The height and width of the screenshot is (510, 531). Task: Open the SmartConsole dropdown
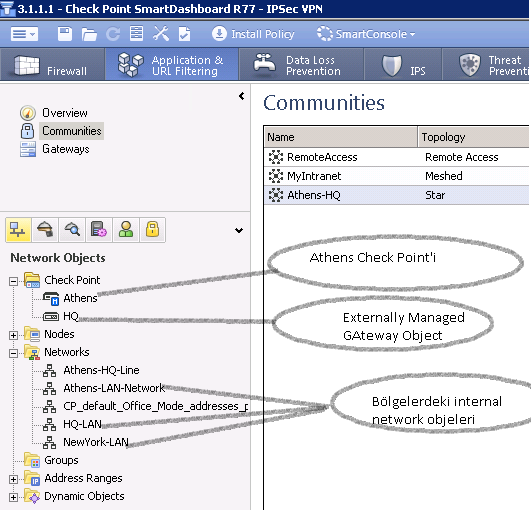366,34
